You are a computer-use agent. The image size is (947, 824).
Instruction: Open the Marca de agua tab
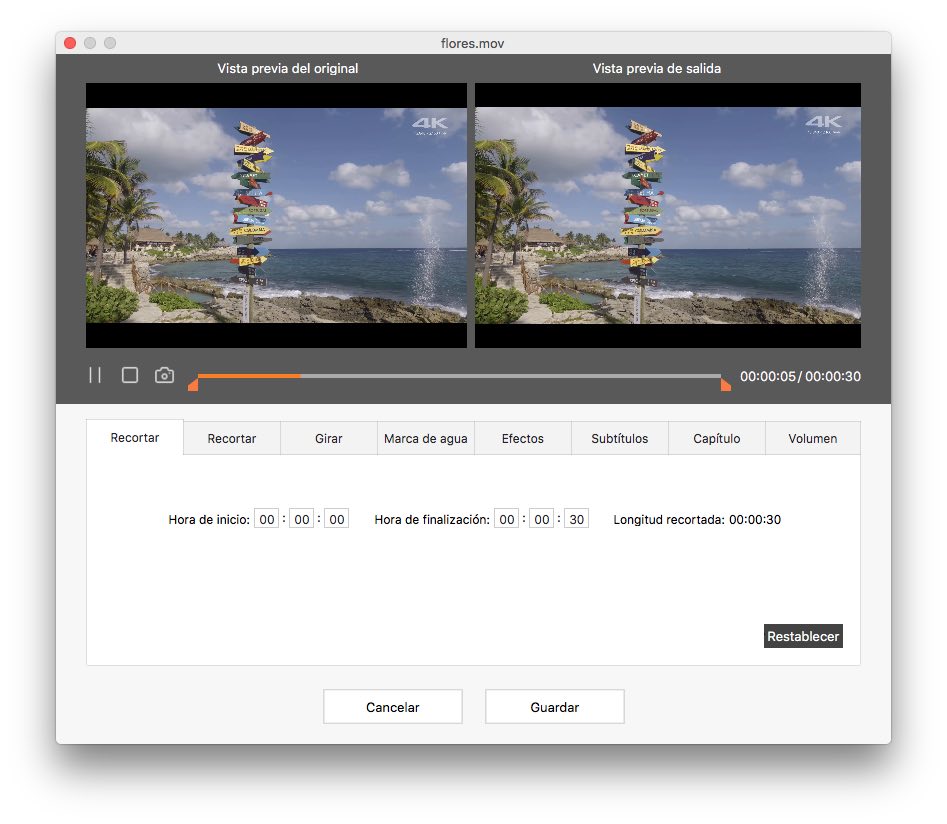pos(425,438)
